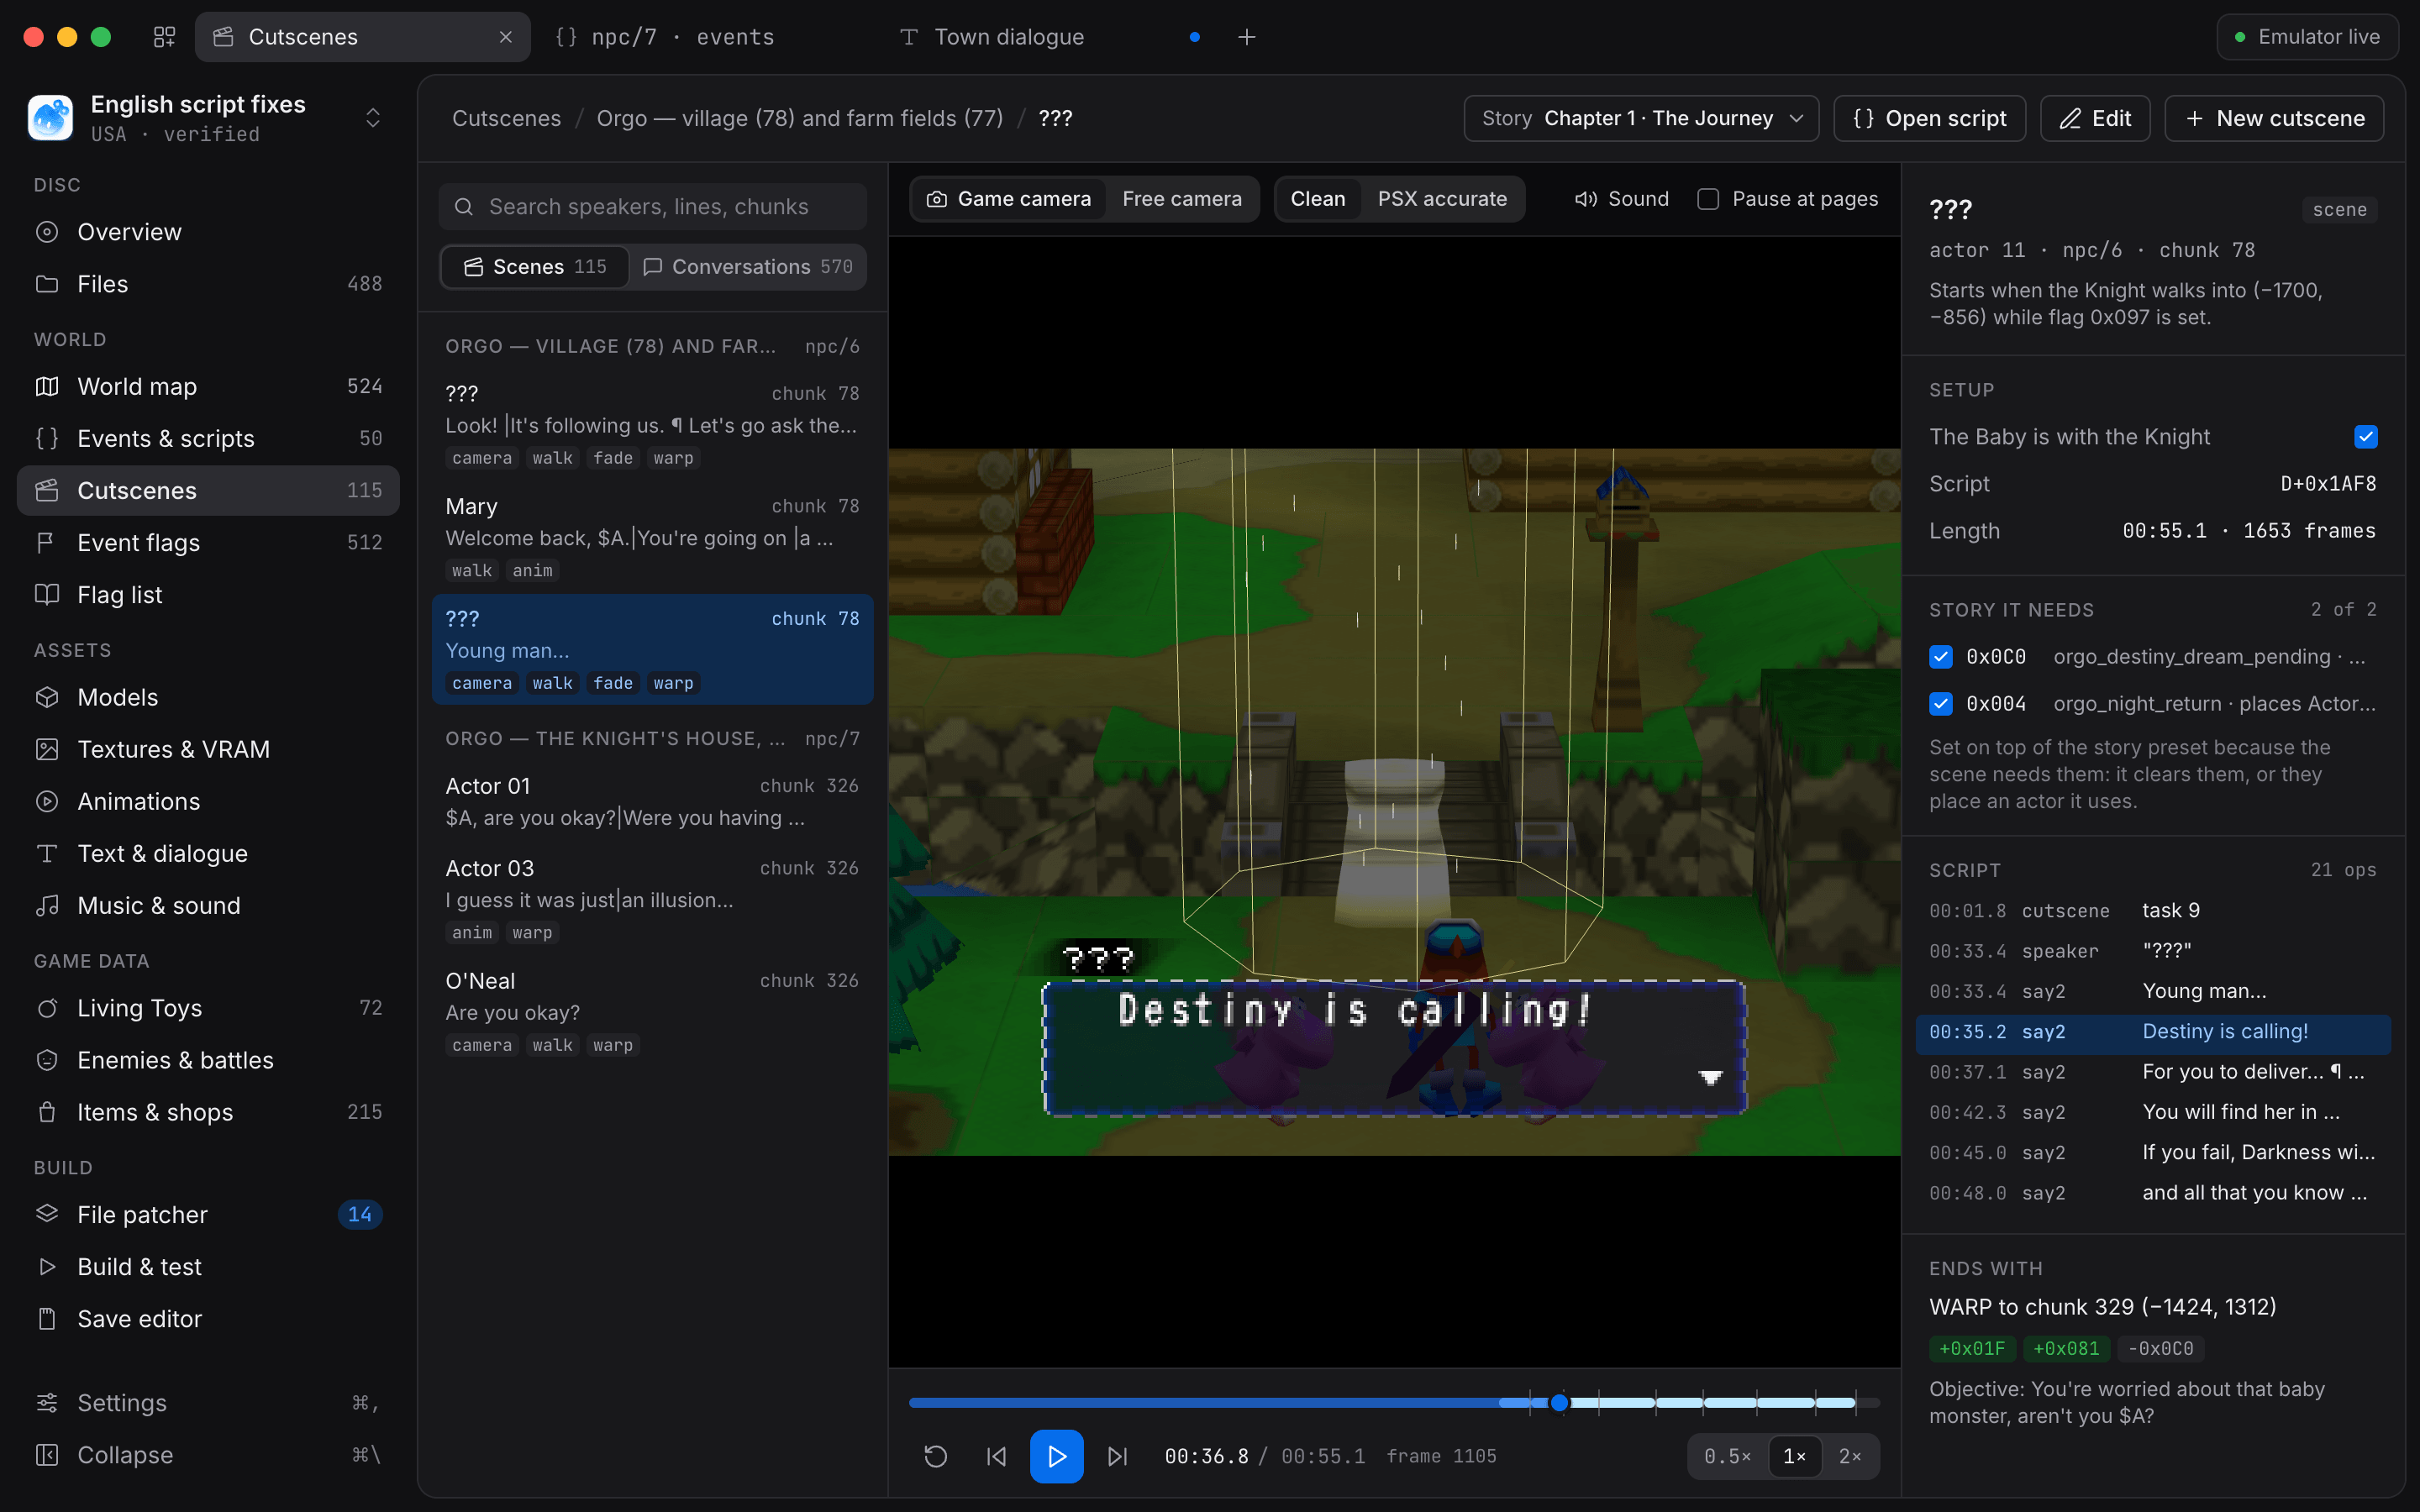Click the Edit button
The height and width of the screenshot is (1512, 2420).
click(x=2095, y=118)
